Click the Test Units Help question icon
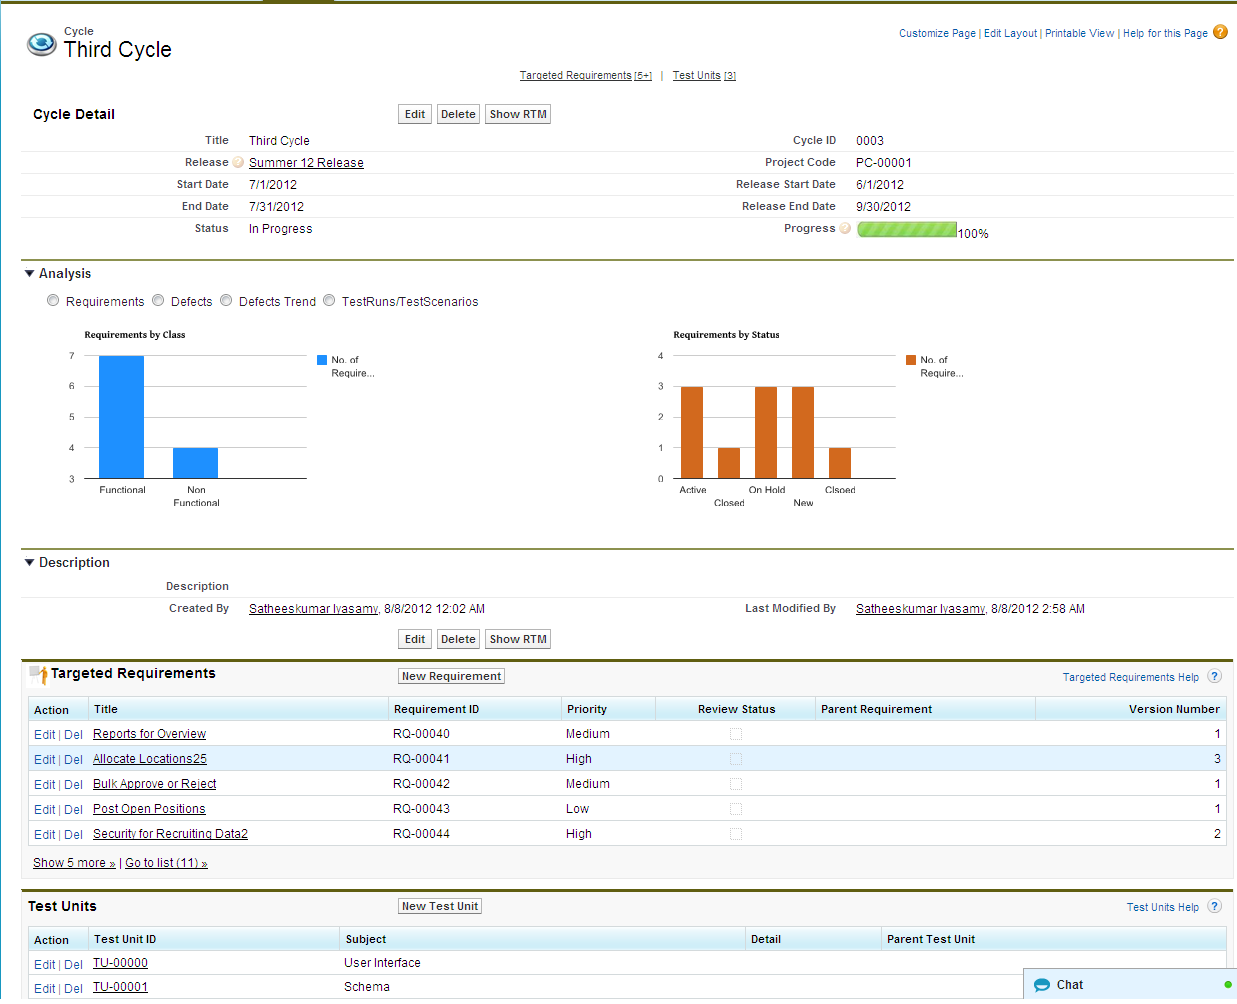 [1214, 906]
